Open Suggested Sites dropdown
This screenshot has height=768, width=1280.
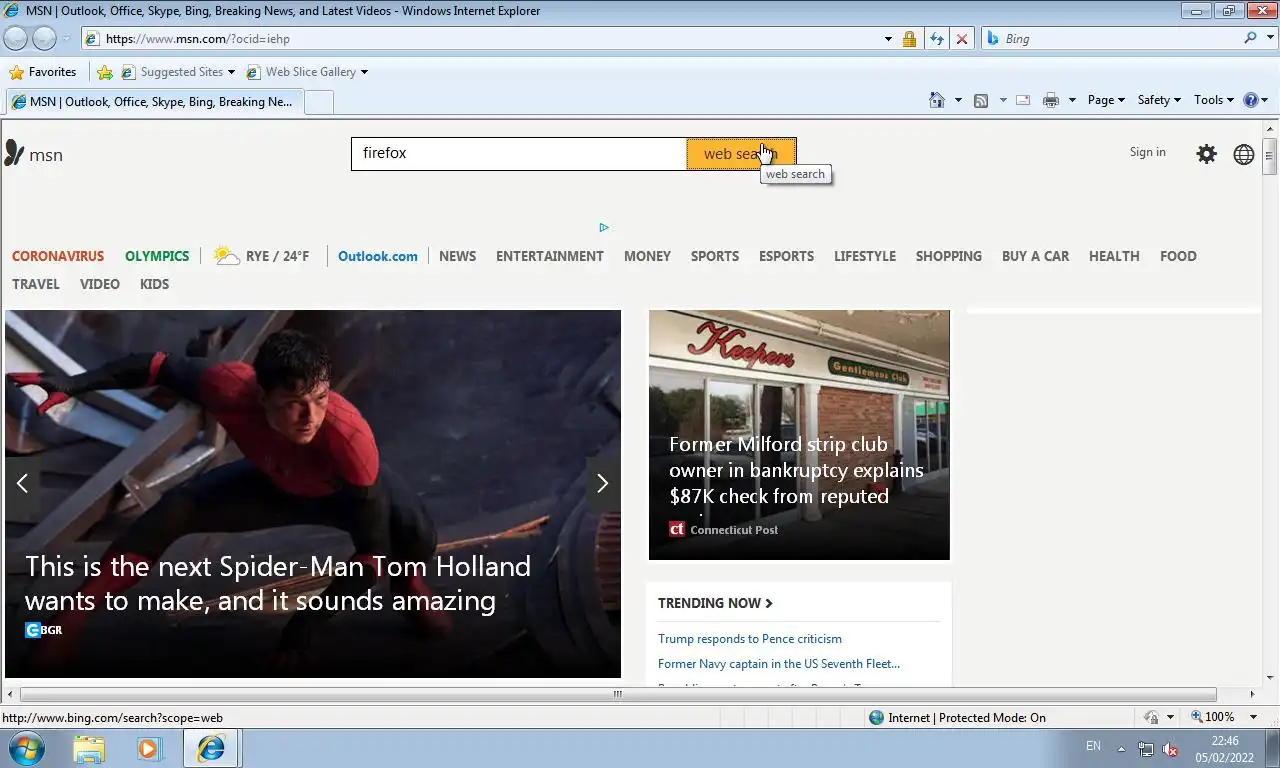178,72
